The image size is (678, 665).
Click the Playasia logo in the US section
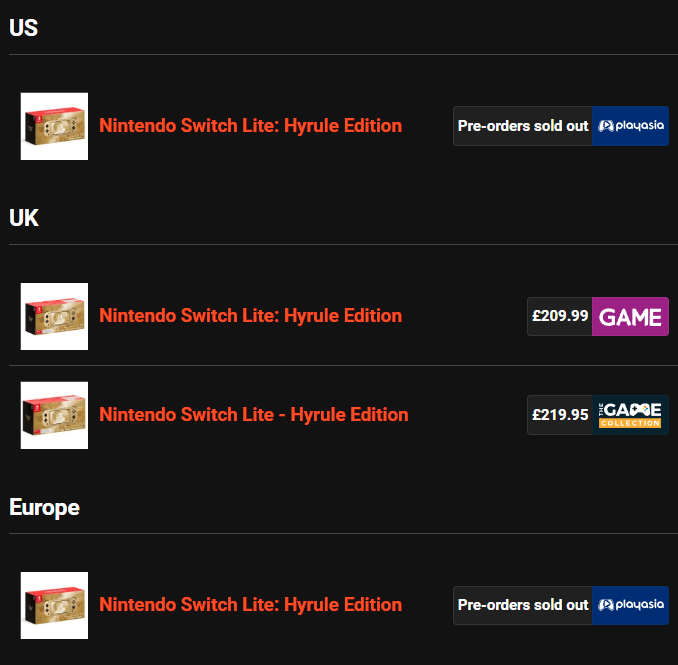630,126
